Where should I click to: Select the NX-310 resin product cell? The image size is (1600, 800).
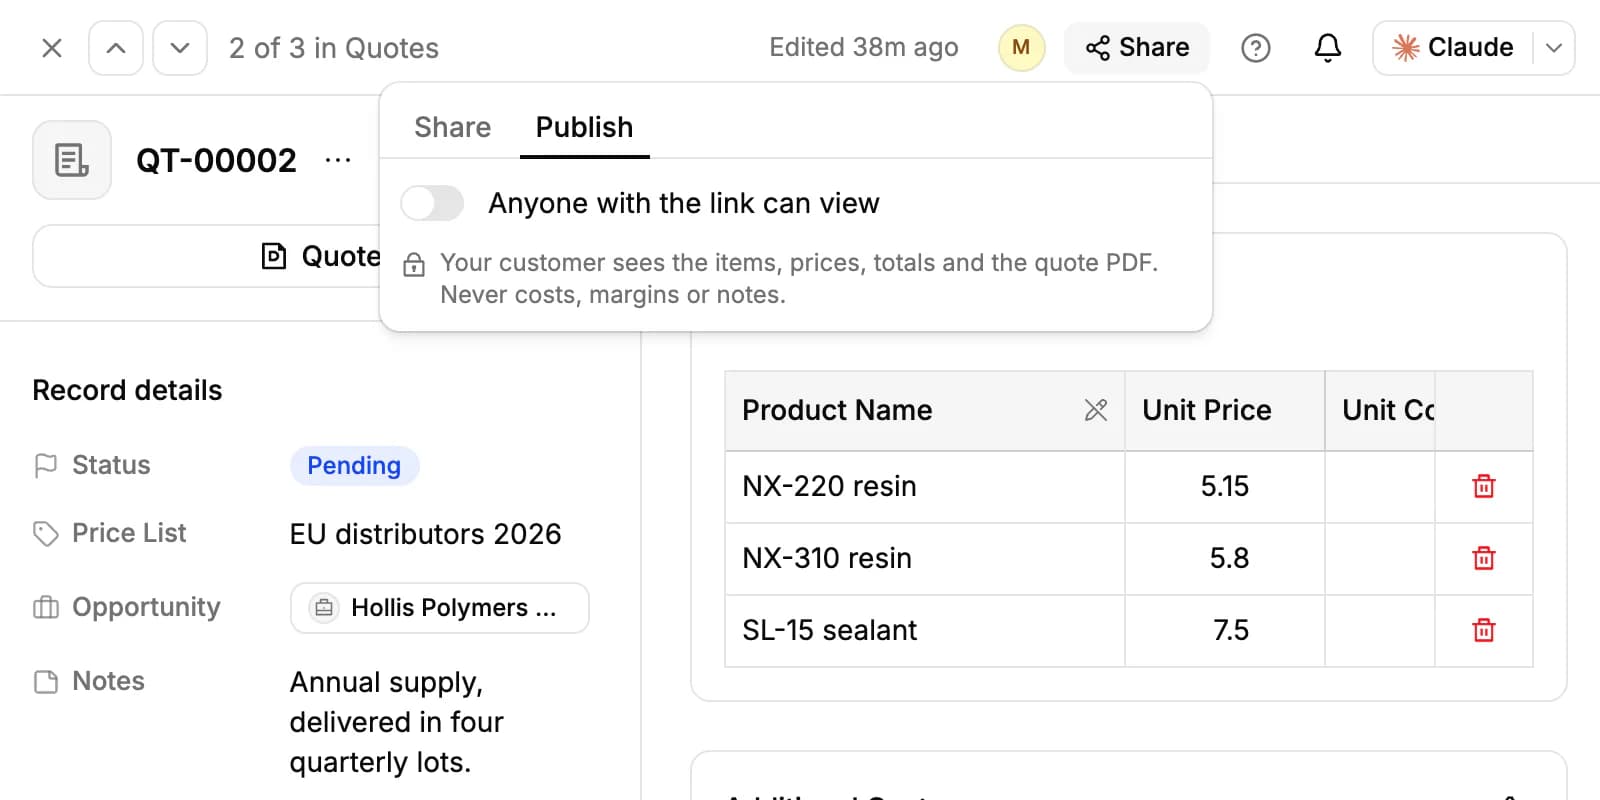[925, 559]
